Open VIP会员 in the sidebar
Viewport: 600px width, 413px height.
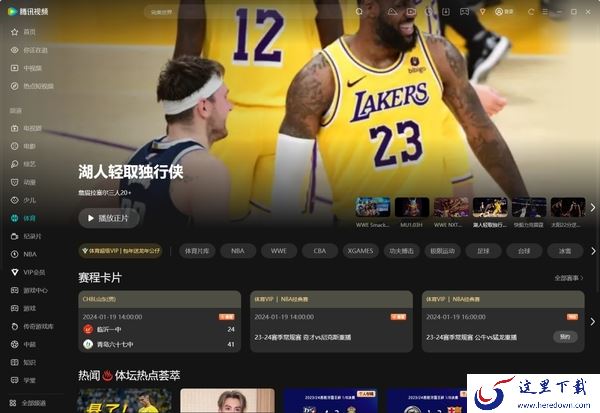click(28, 272)
